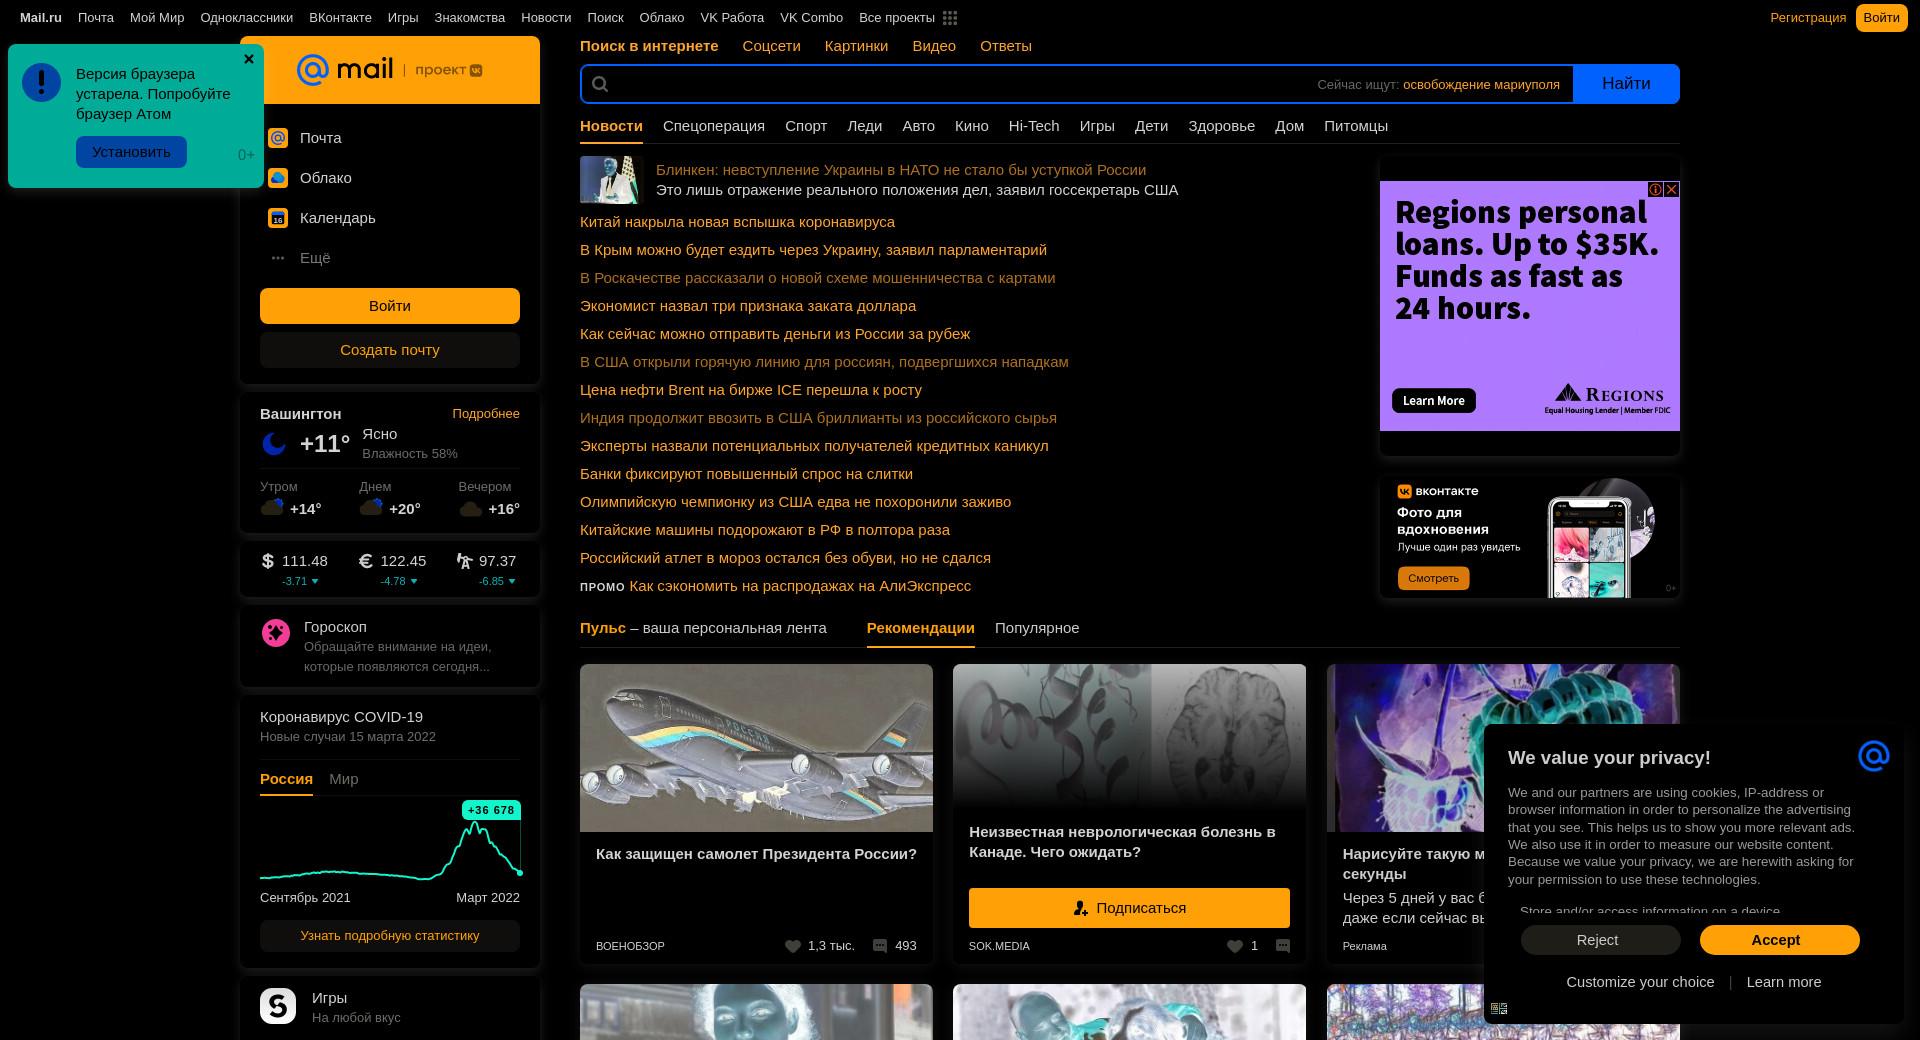Close the Regions loan advertisement
Viewport: 1920px width, 1040px height.
pyautogui.click(x=1671, y=189)
